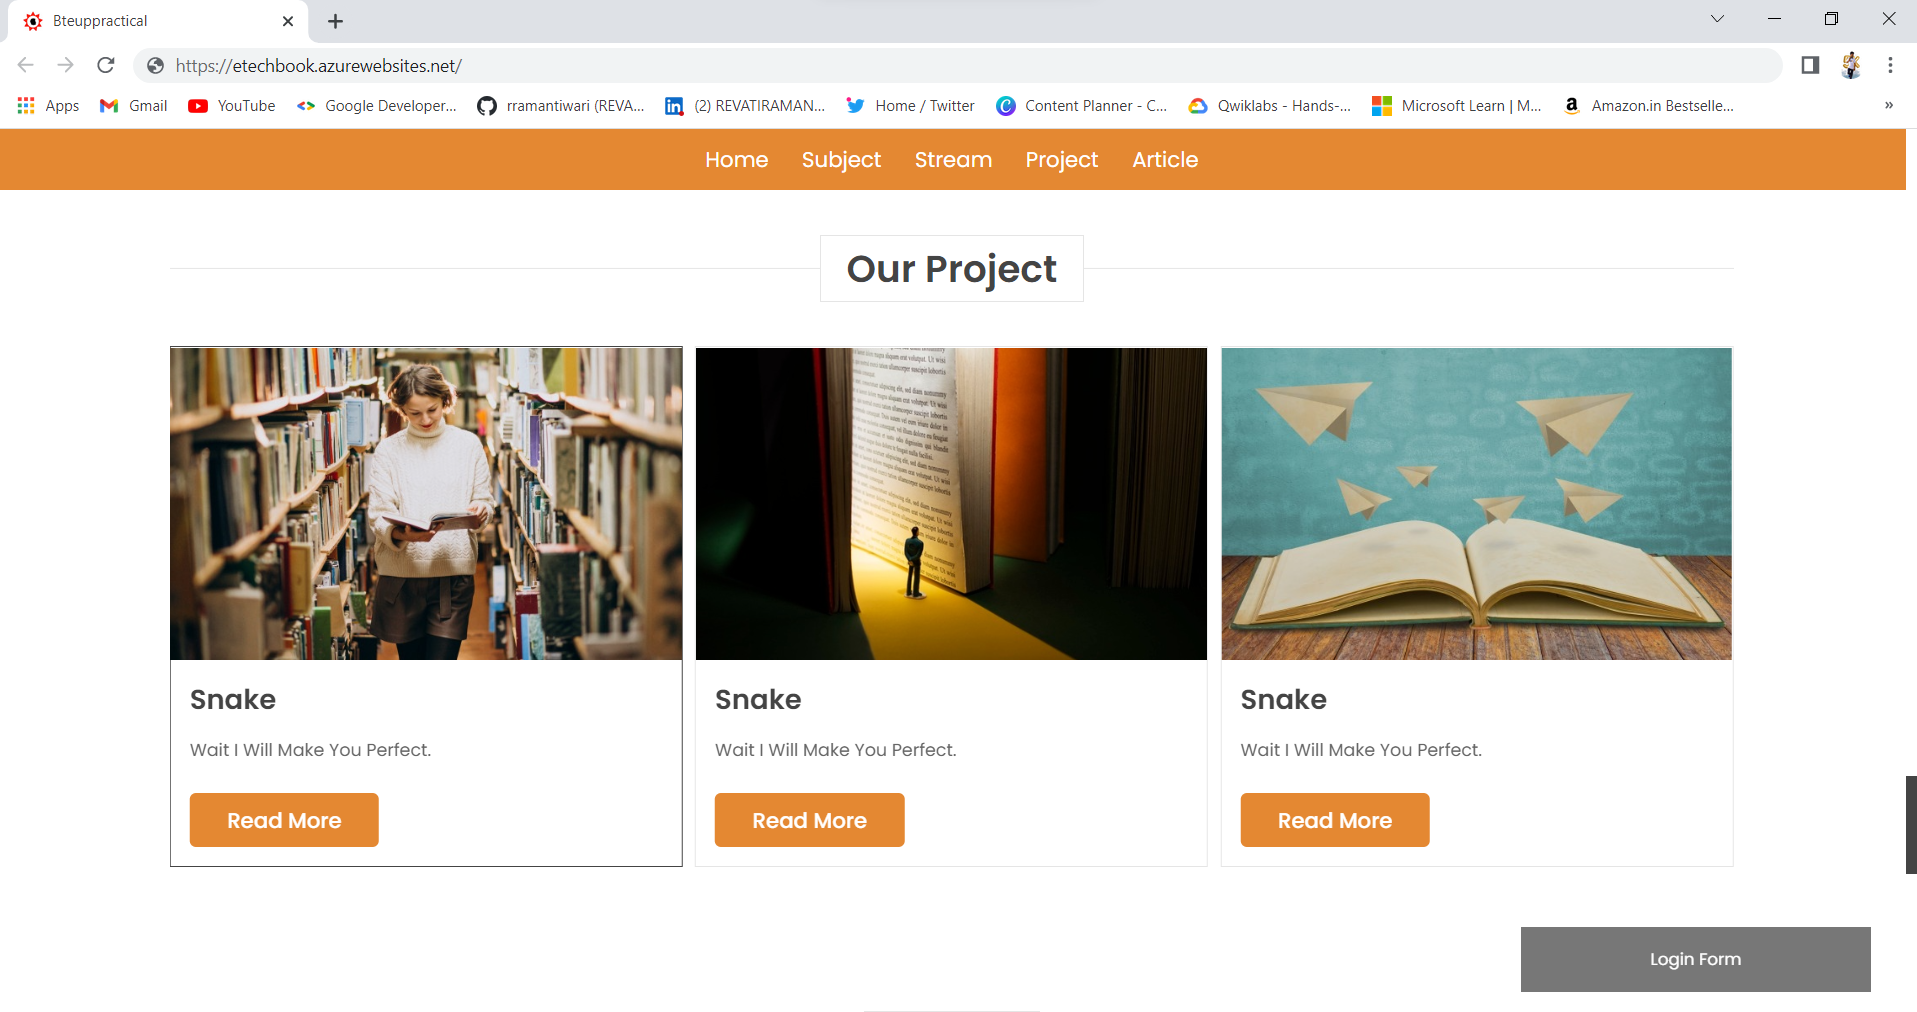The width and height of the screenshot is (1917, 1012).
Task: Click the tiny man and giant book image
Action: 951,504
